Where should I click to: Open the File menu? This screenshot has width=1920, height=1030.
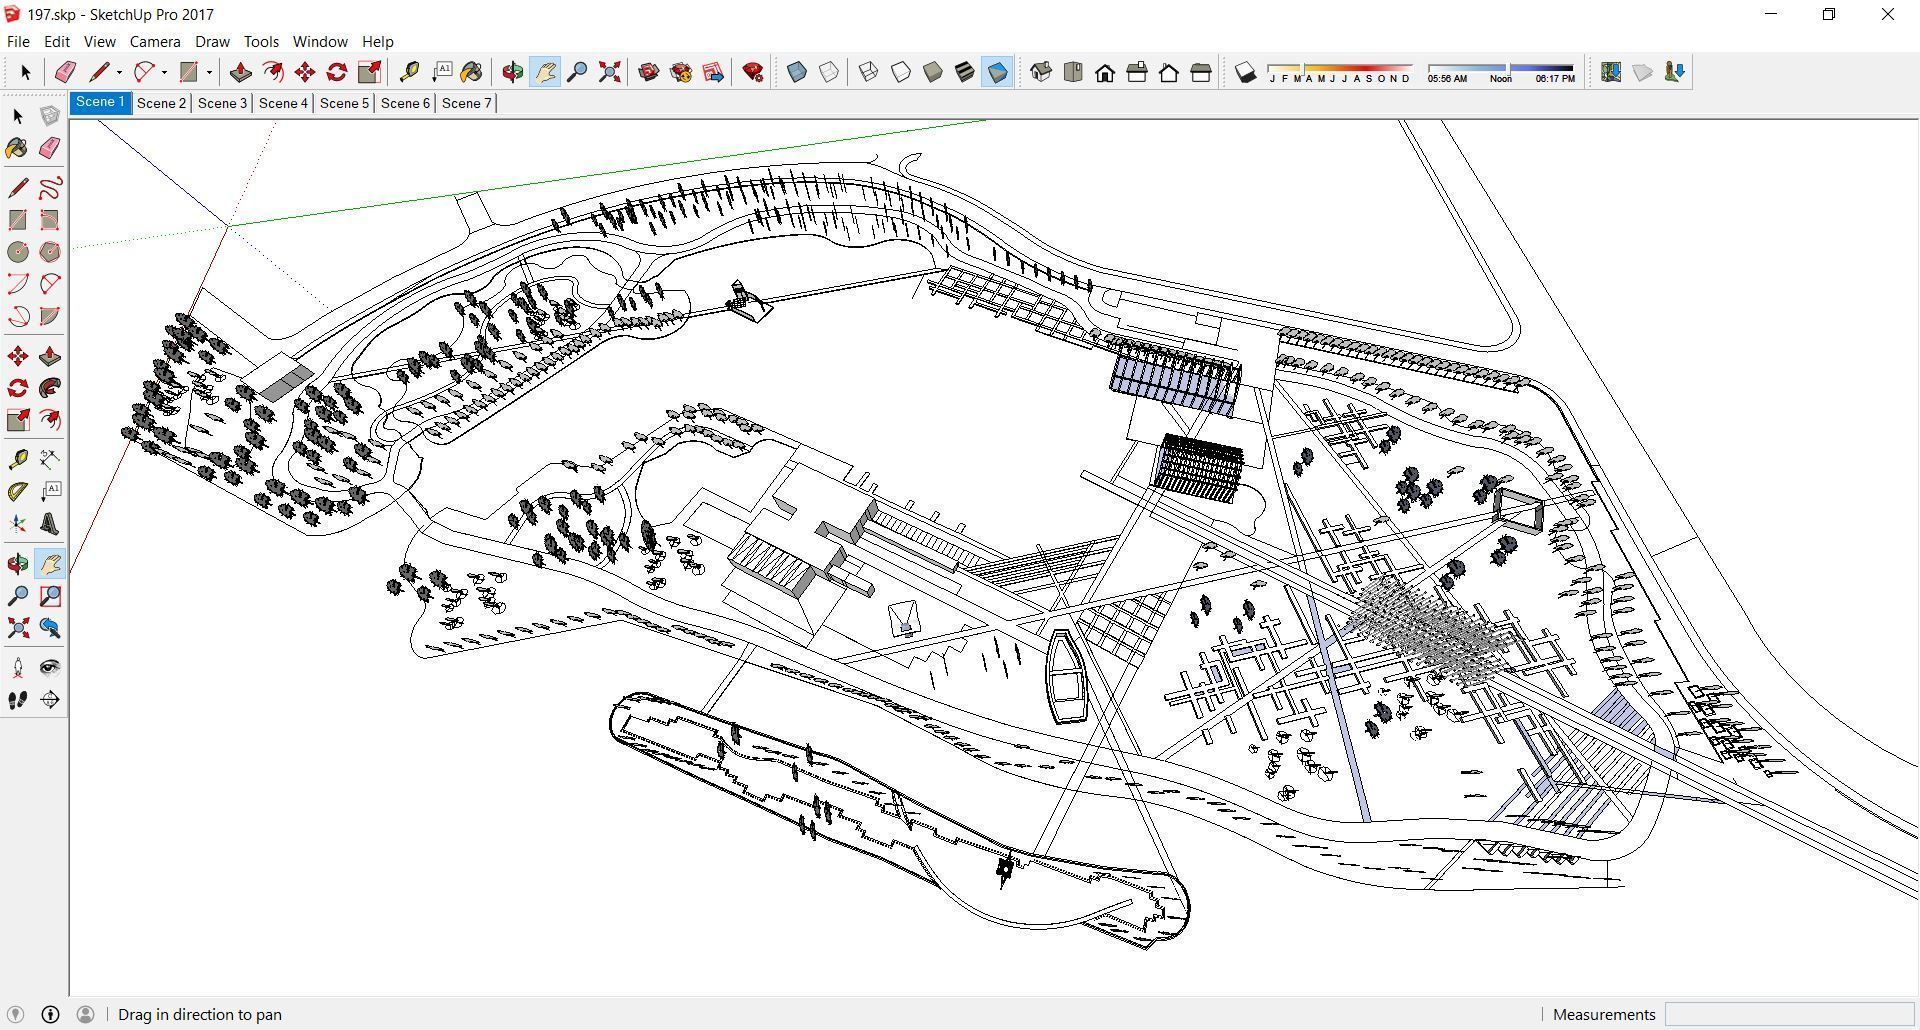coord(18,41)
